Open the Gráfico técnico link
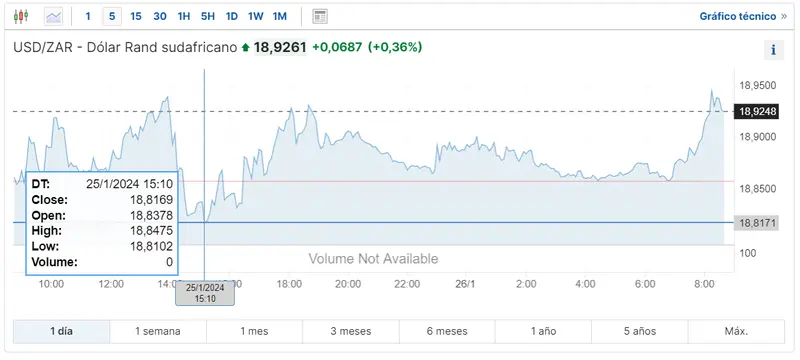Screen dimensions: 800x360 pyautogui.click(x=737, y=16)
